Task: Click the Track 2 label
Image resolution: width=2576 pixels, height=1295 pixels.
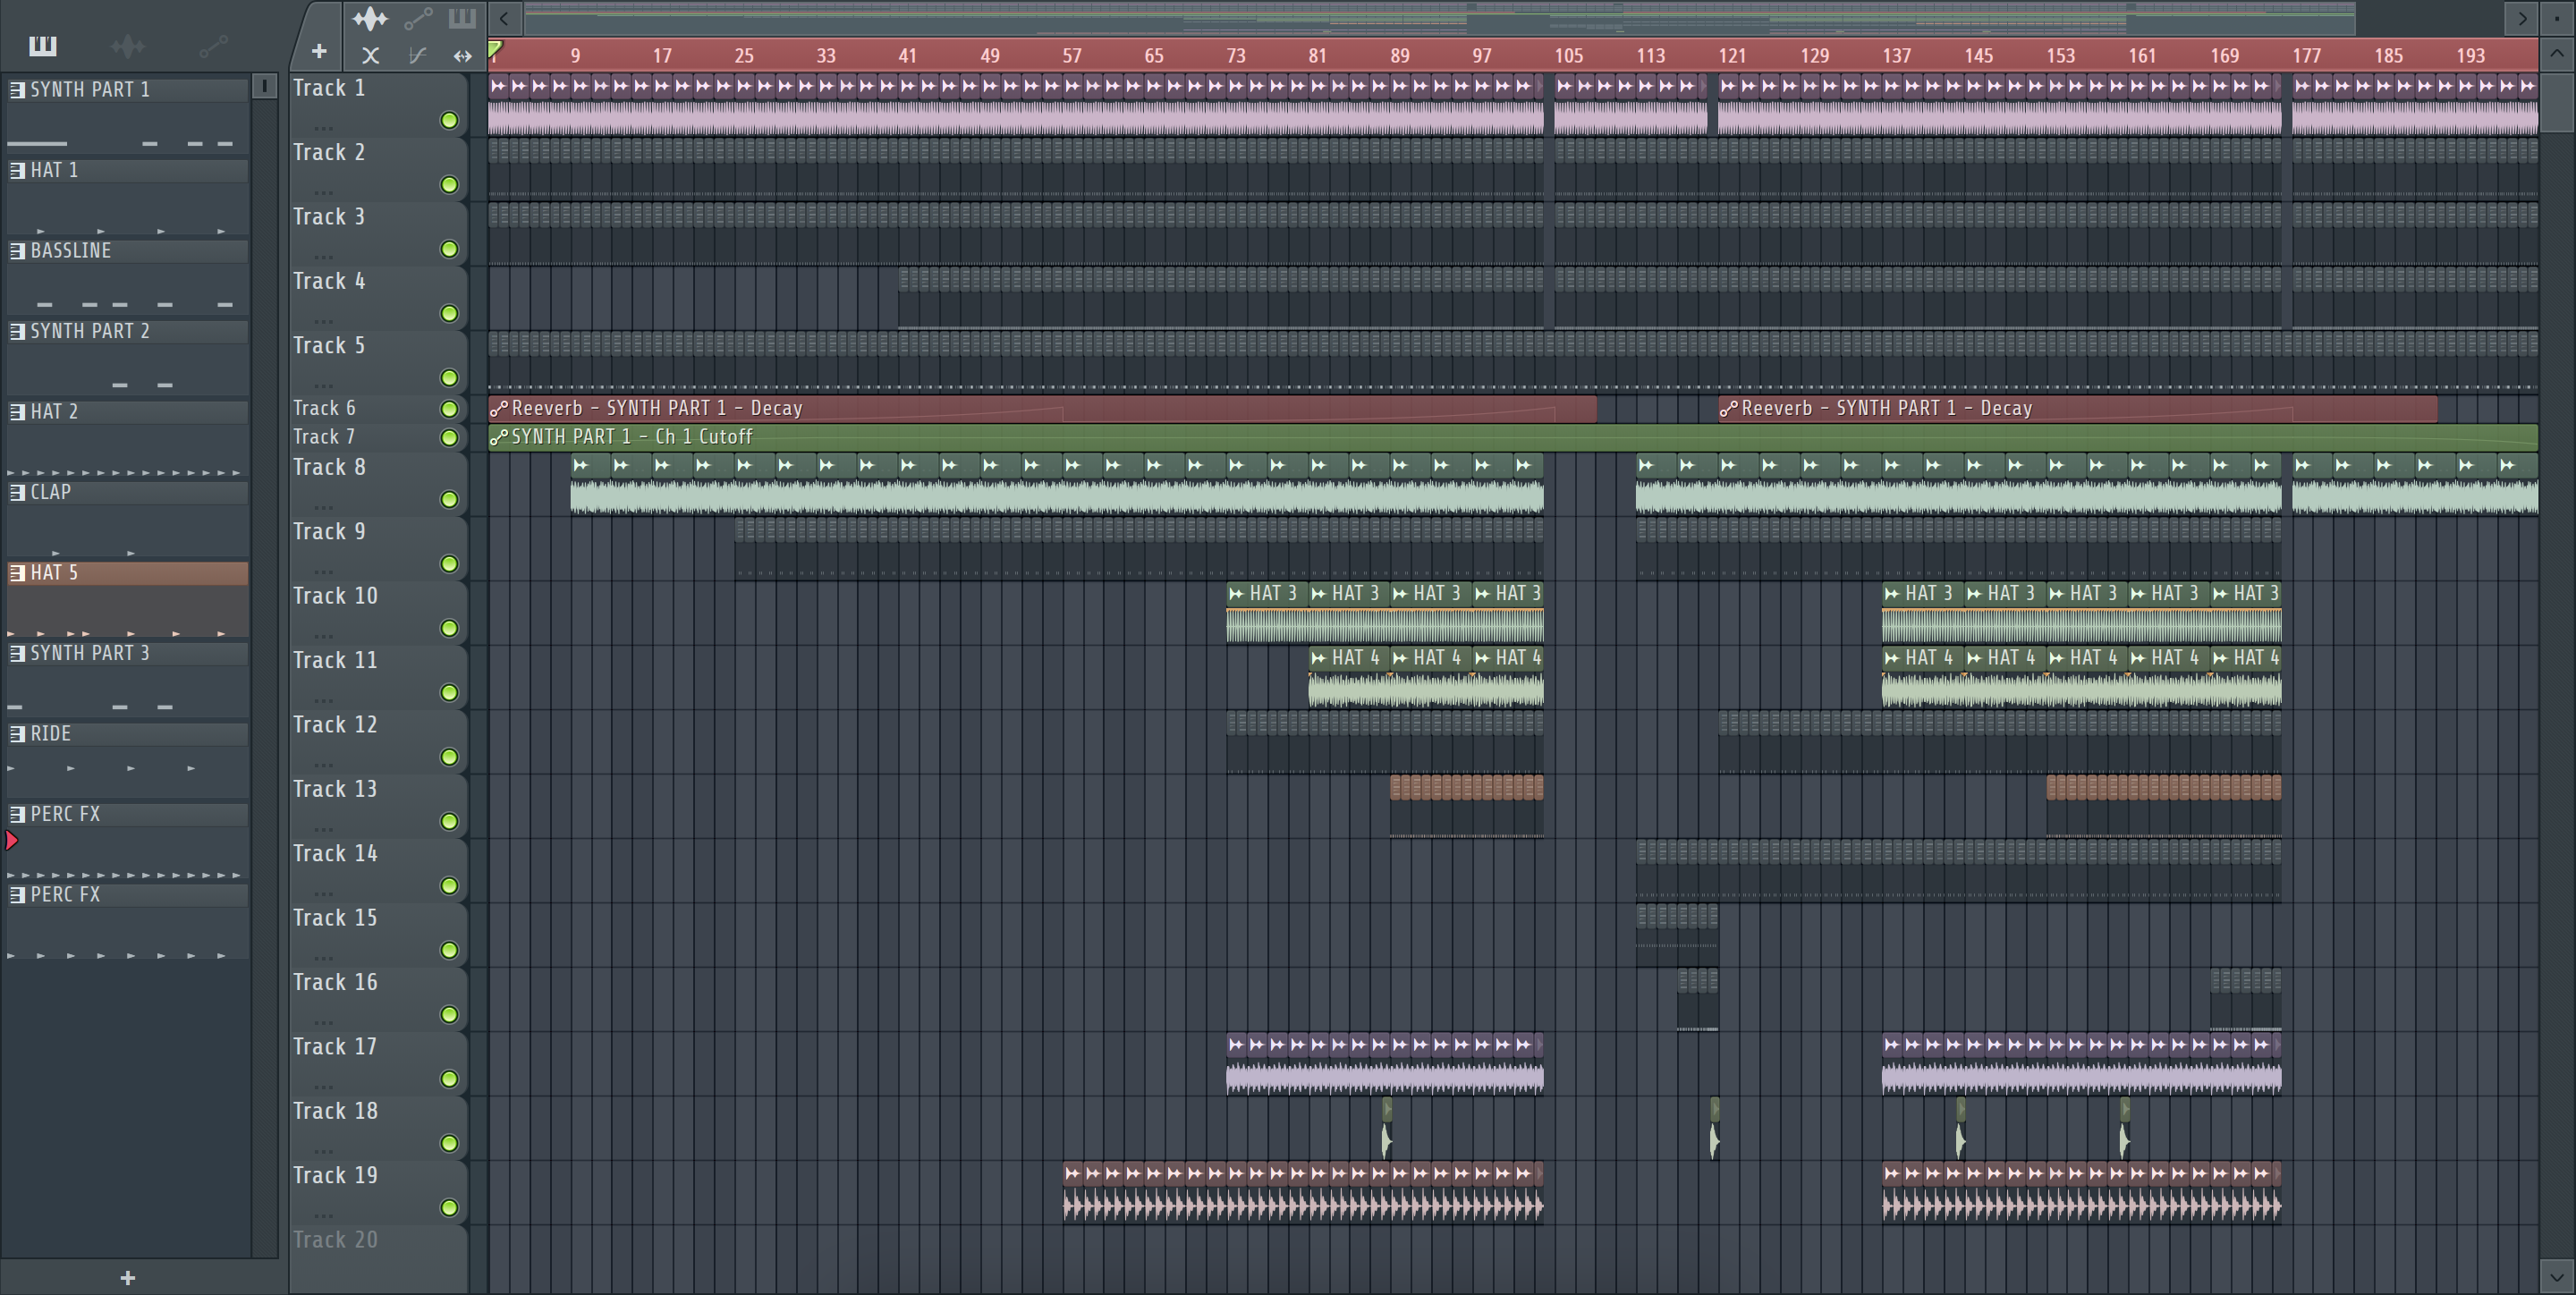Action: click(329, 152)
